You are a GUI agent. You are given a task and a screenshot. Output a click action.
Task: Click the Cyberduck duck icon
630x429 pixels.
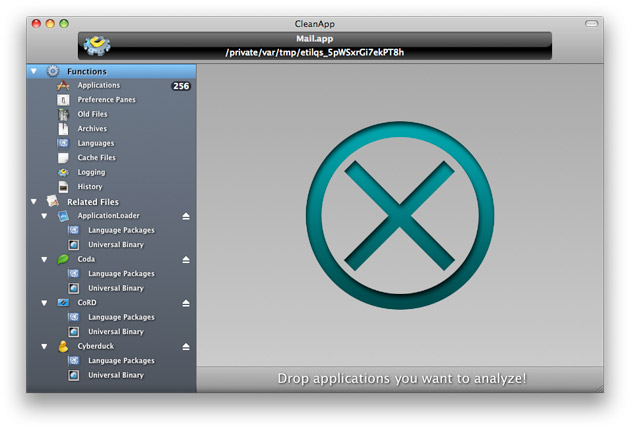click(63, 346)
